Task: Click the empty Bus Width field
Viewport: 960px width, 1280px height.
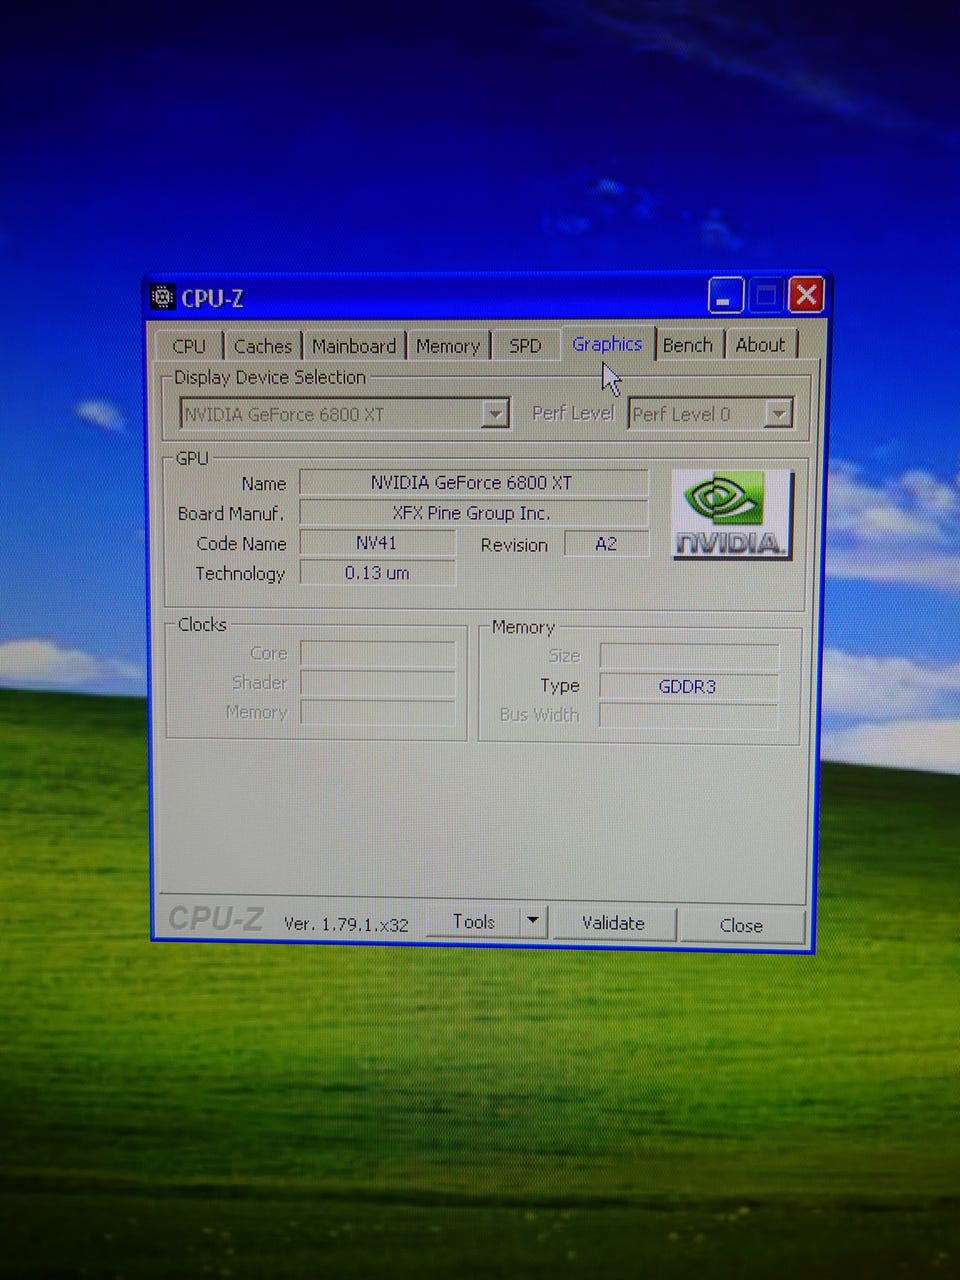Action: [x=688, y=715]
